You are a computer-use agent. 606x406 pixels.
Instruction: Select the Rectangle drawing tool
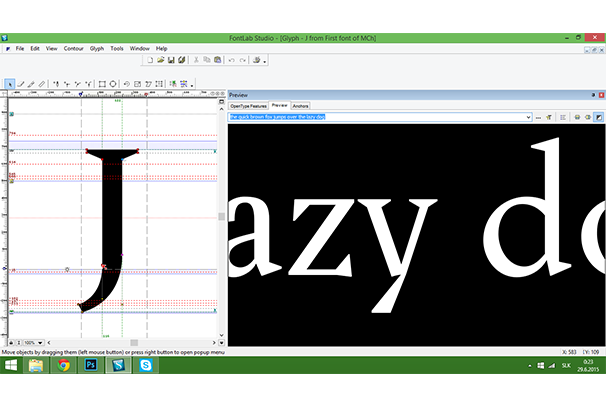pyautogui.click(x=101, y=84)
